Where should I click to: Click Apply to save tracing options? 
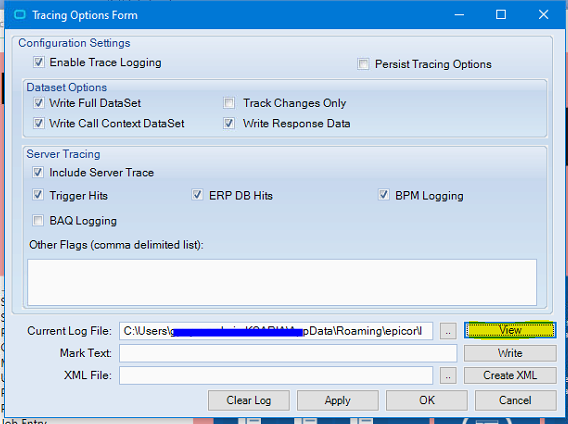[338, 400]
